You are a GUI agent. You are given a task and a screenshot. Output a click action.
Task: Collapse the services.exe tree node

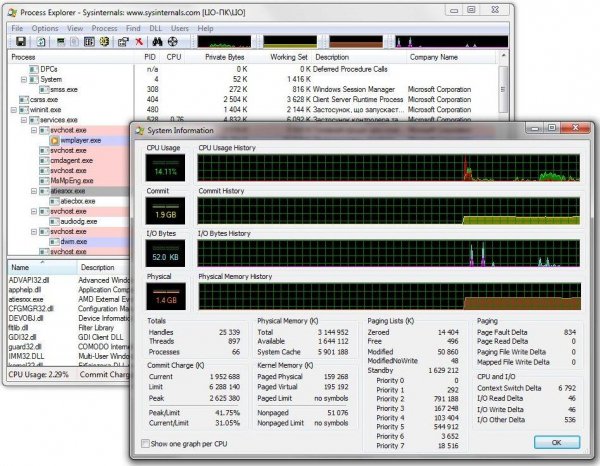click(24, 120)
